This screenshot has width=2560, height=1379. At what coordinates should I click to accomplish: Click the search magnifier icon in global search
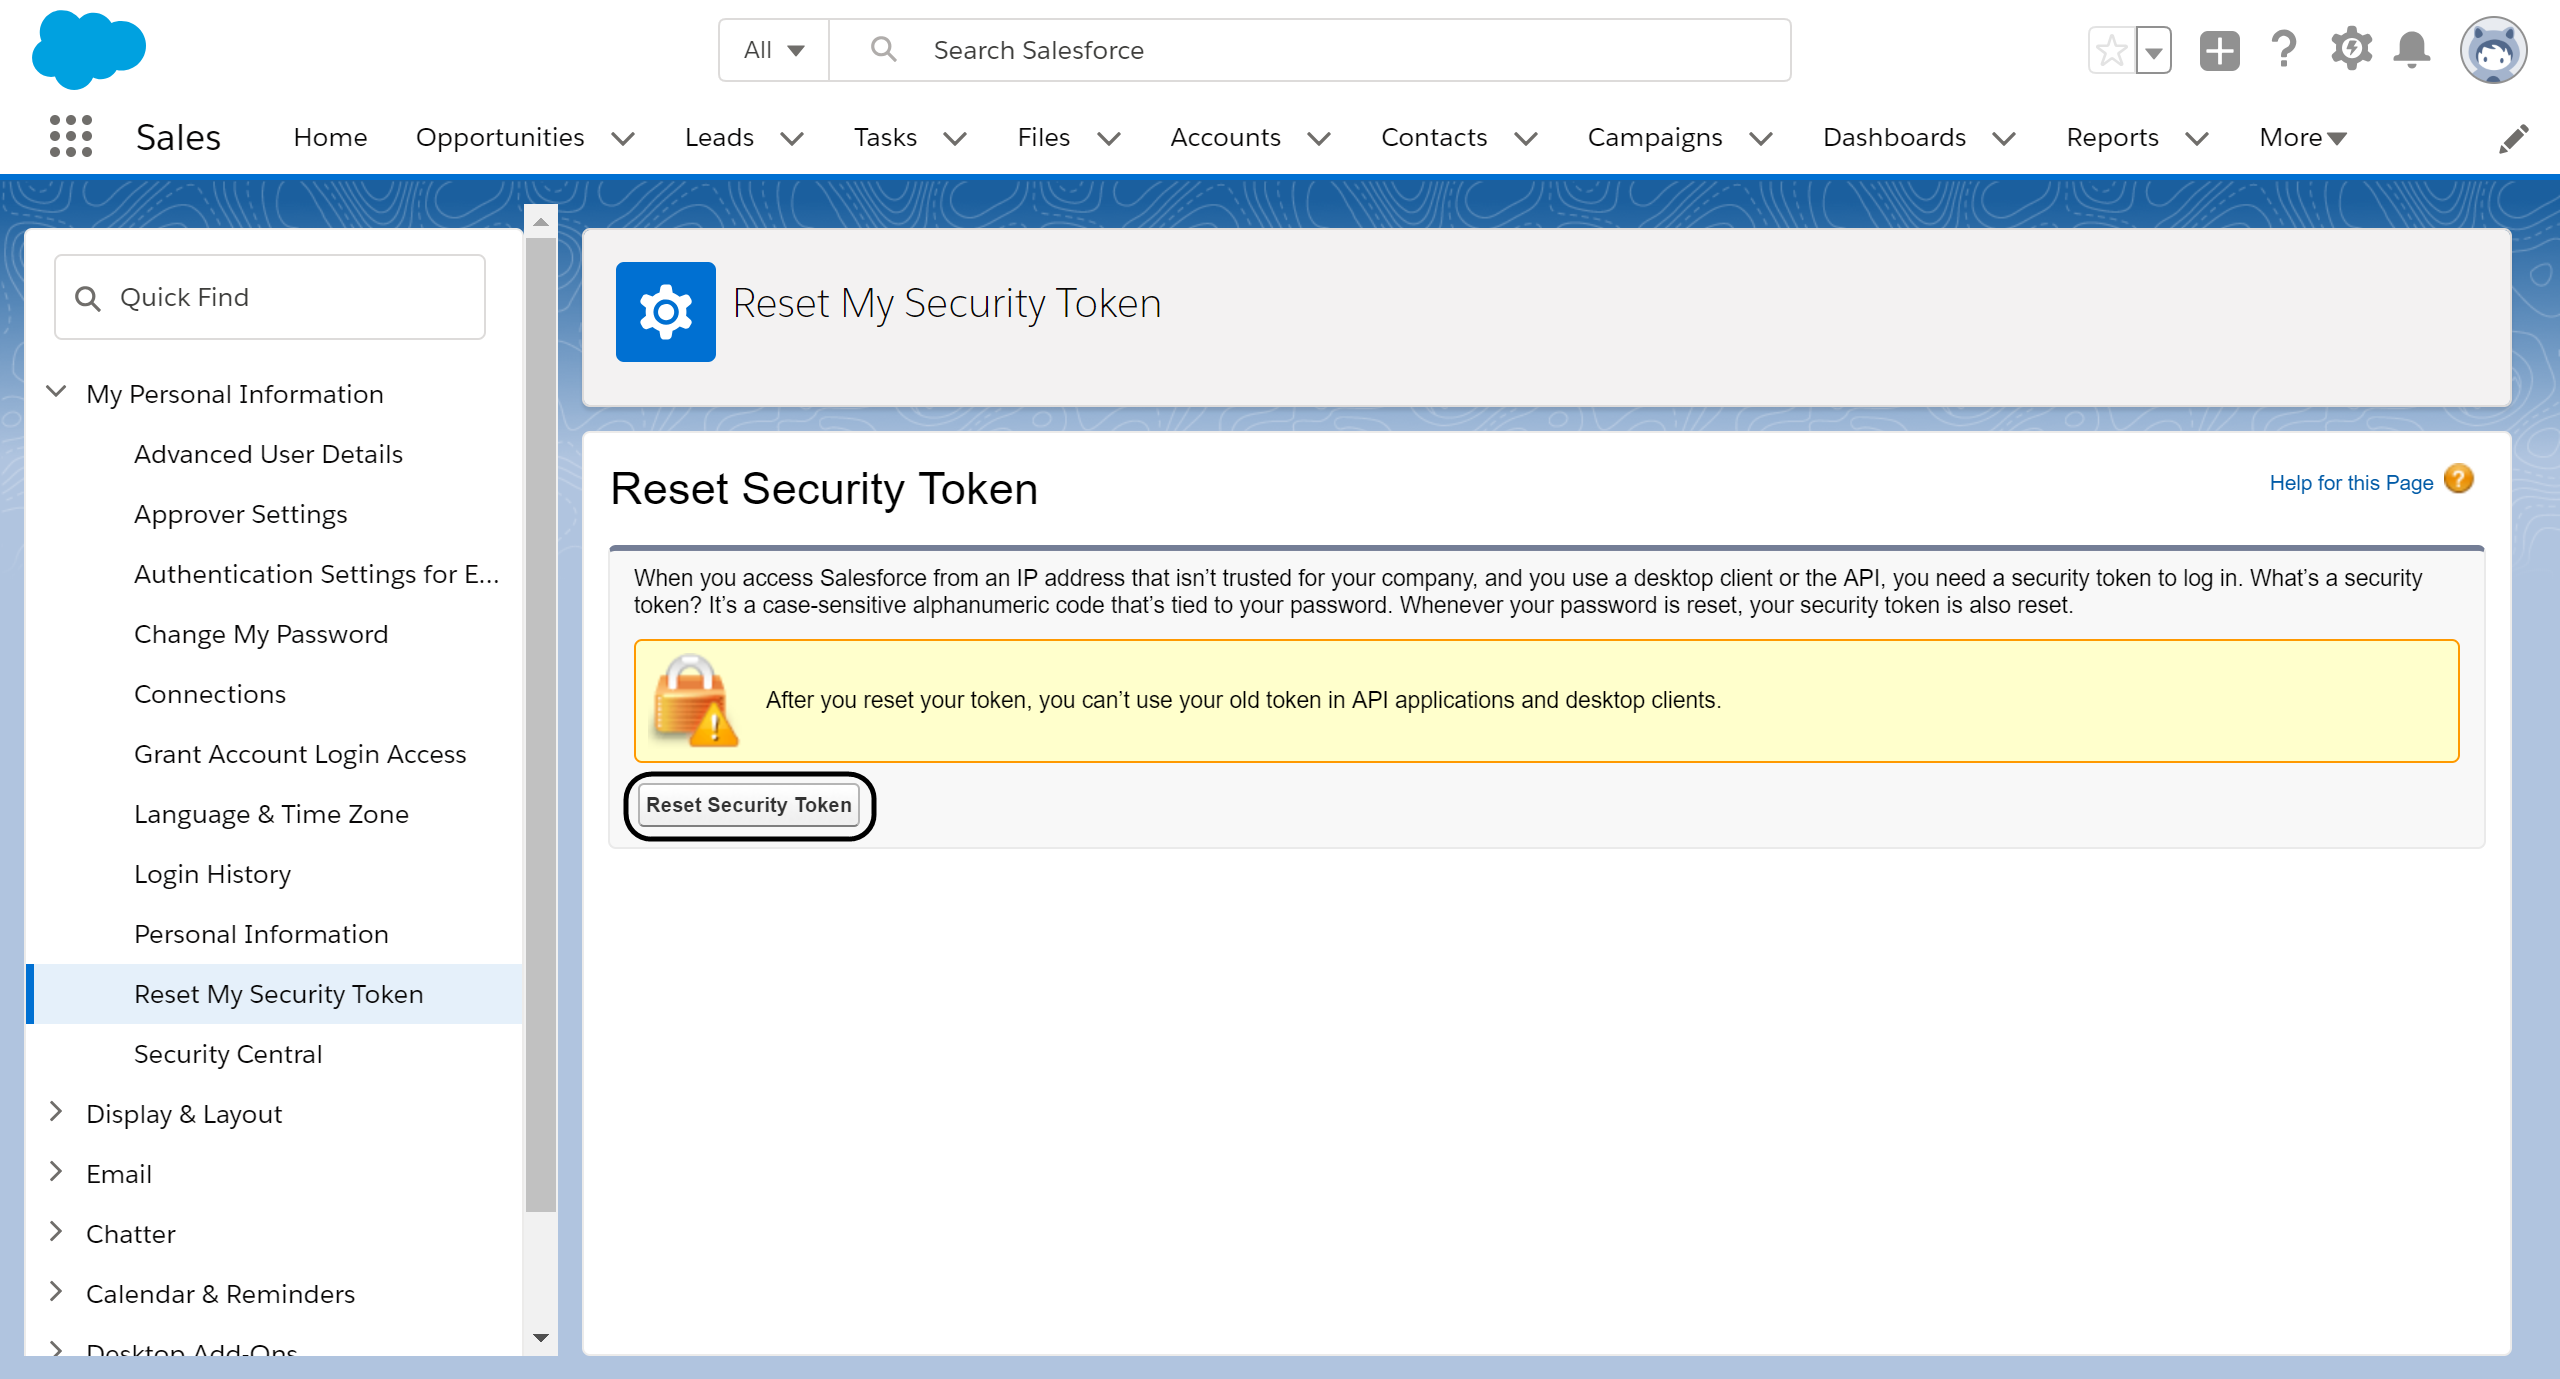click(883, 49)
